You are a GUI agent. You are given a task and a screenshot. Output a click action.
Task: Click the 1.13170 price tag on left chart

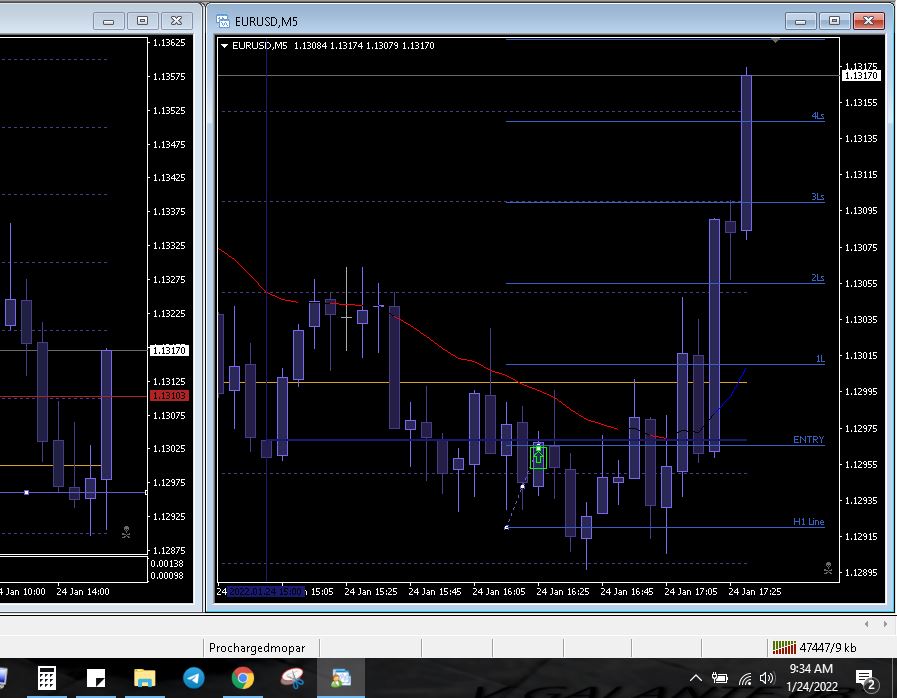[x=169, y=350]
